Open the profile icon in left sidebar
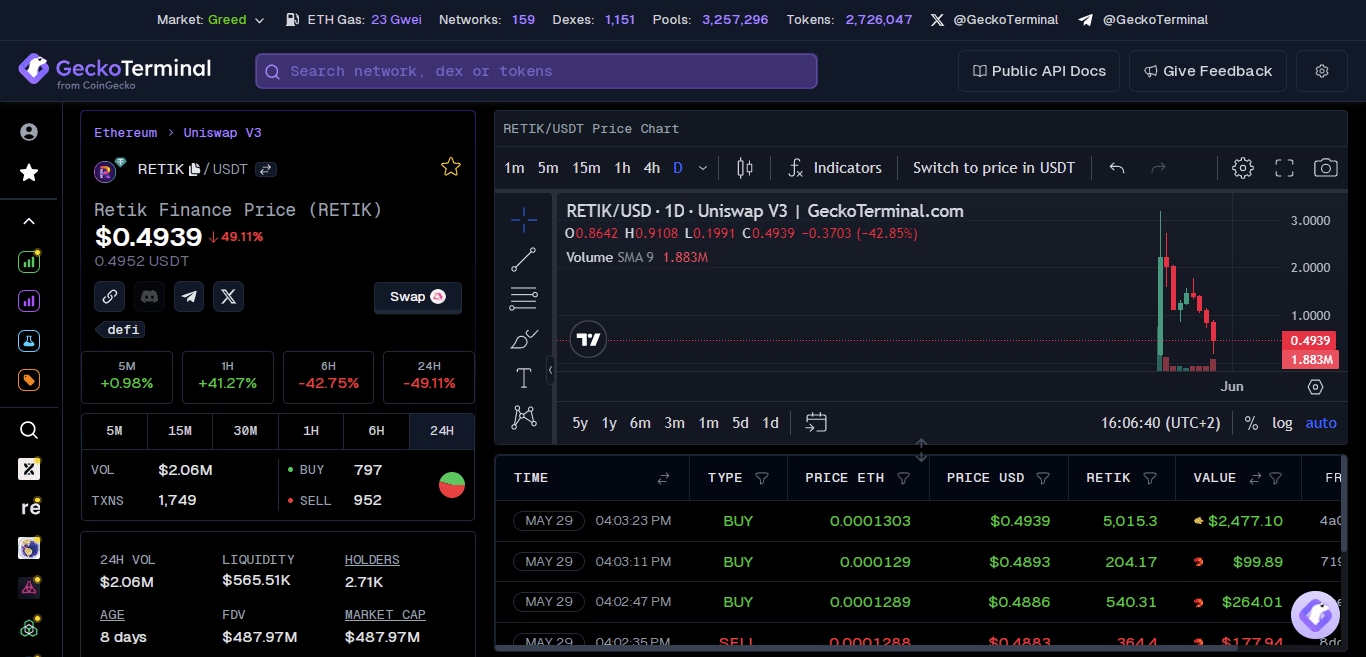The height and width of the screenshot is (657, 1366). [x=29, y=132]
